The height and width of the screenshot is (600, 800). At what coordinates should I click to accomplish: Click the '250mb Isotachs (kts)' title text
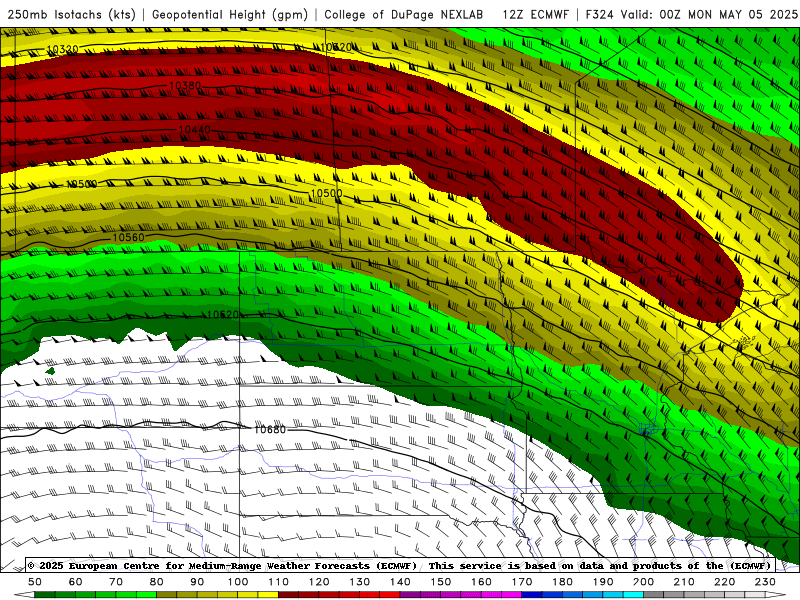[72, 14]
